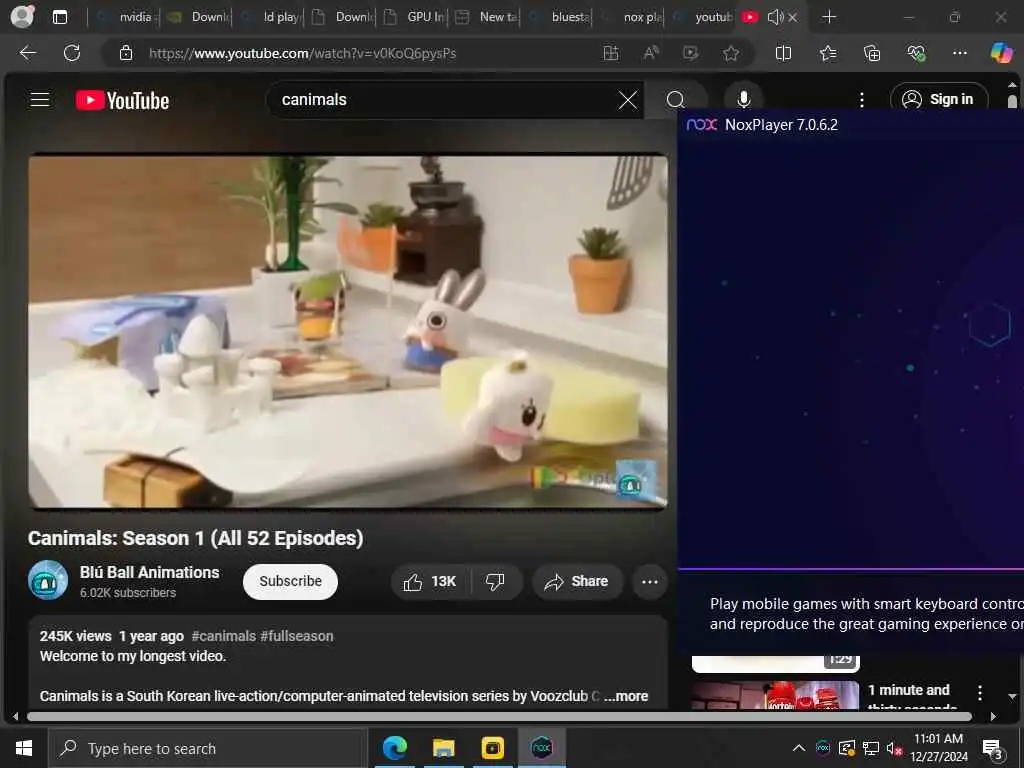1024x768 pixels.
Task: Click the muted volume tray icon
Action: 894,748
